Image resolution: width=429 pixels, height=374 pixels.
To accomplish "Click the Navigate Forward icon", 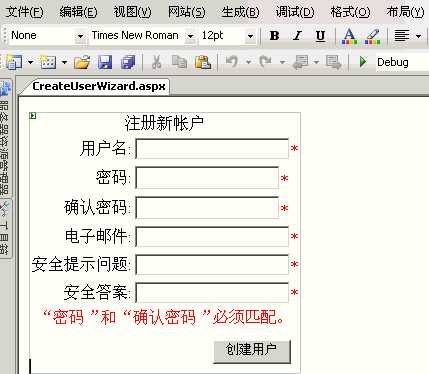I will pos(334,62).
